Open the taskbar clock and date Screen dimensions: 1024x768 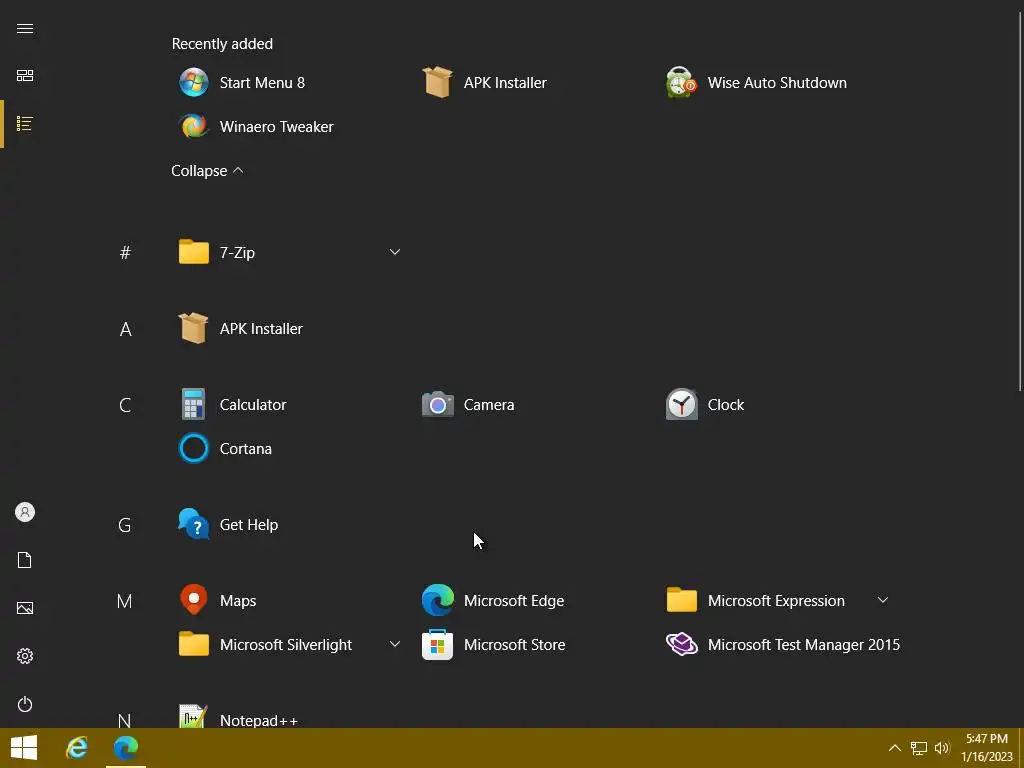986,748
